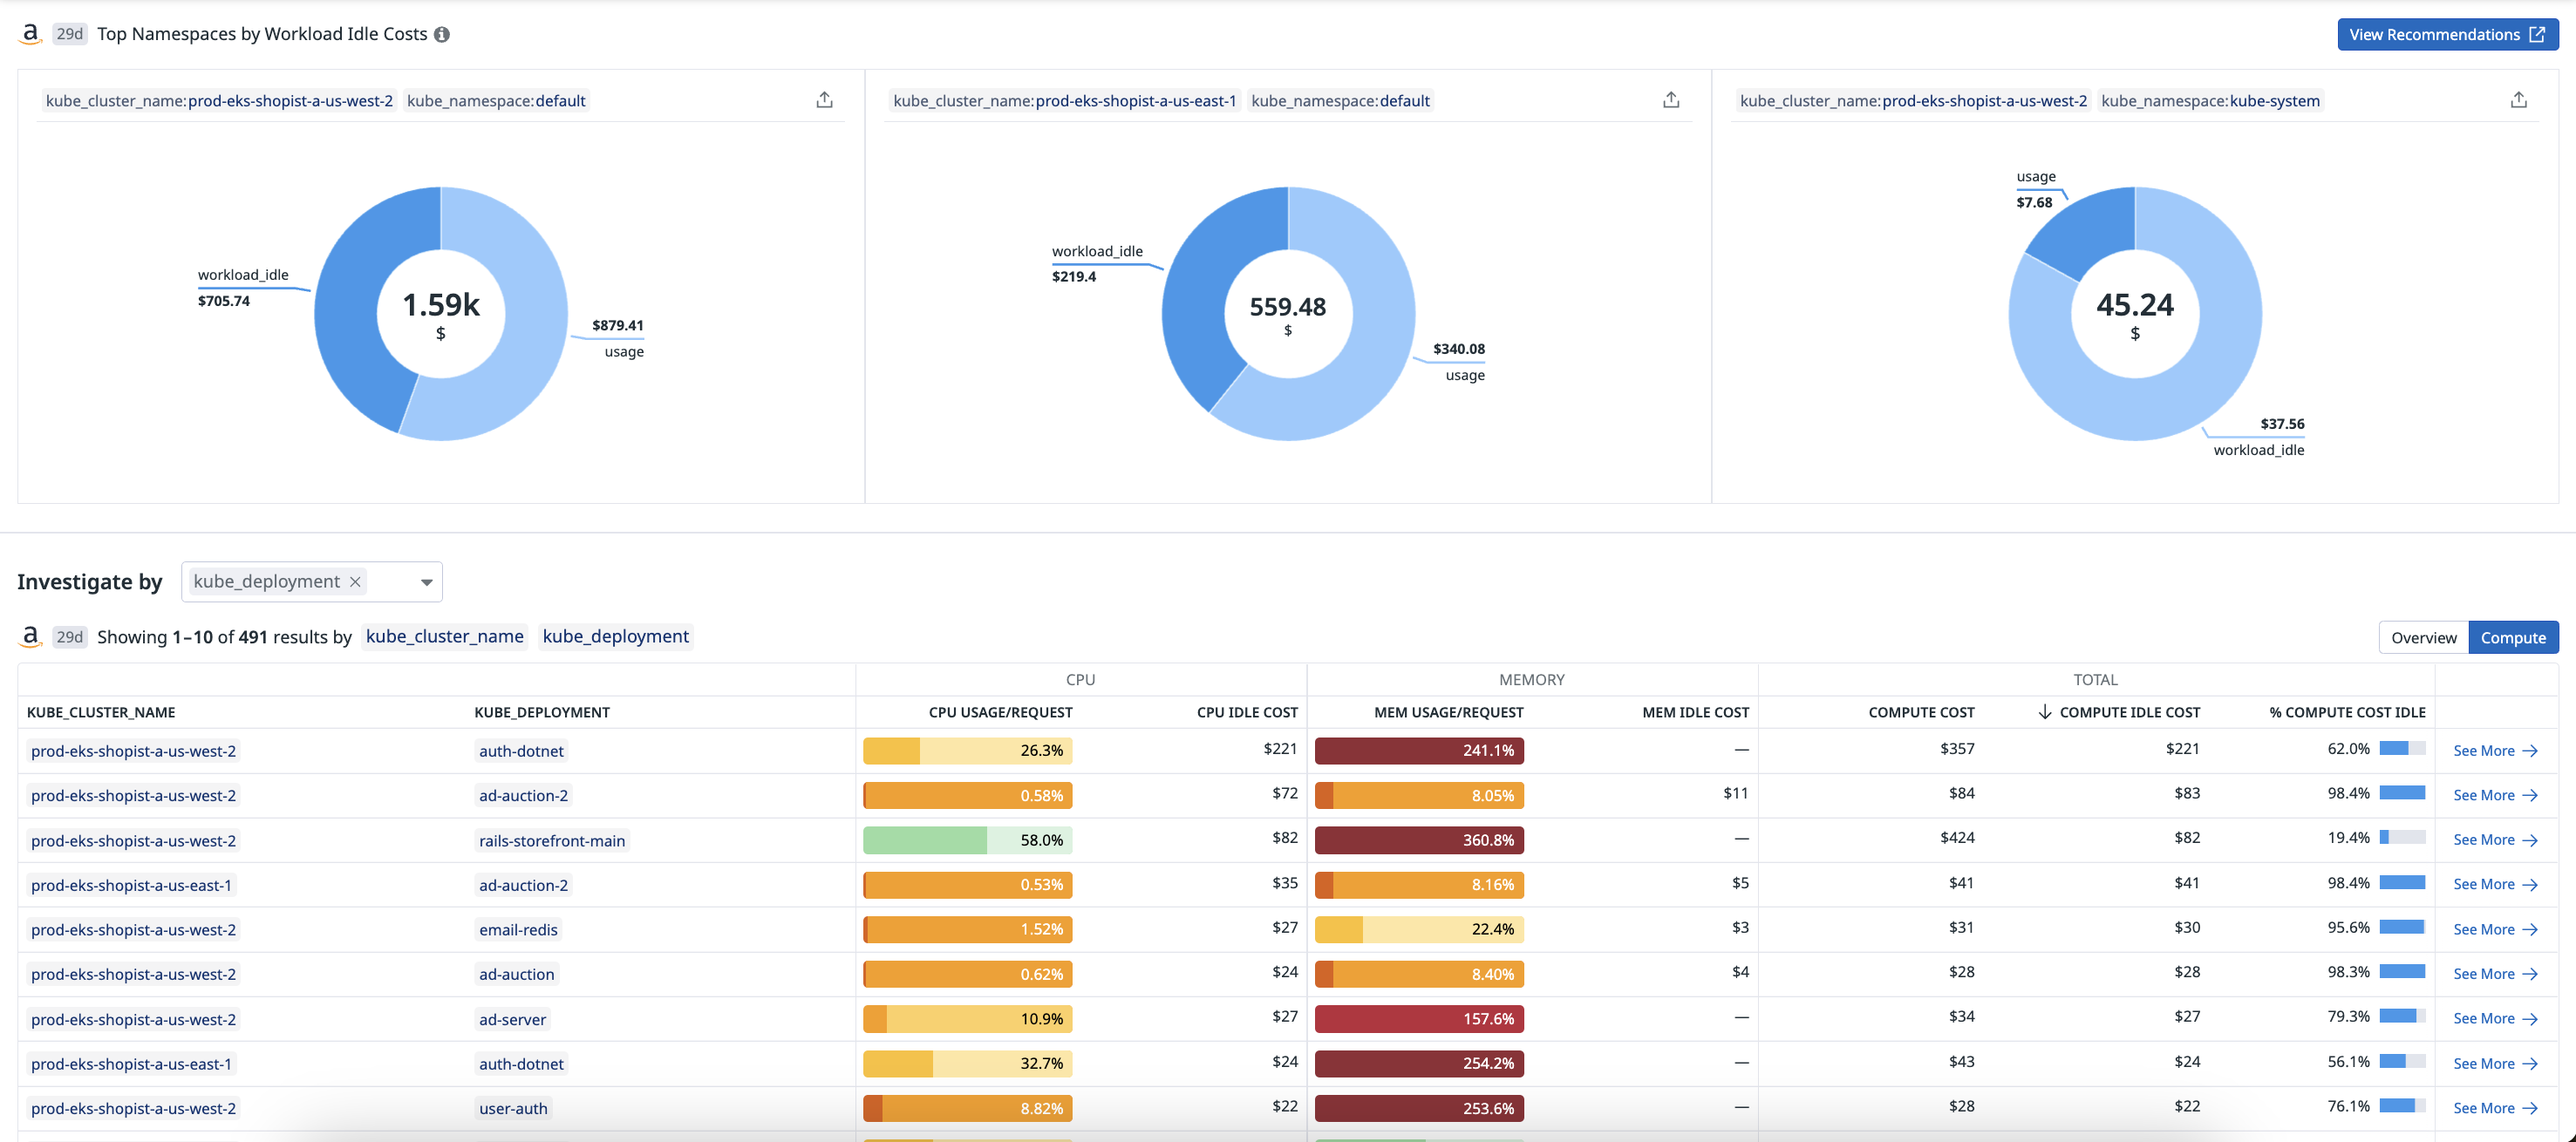Image resolution: width=2576 pixels, height=1142 pixels.
Task: Click the kube_cluster_name grouping tag
Action: coord(444,636)
